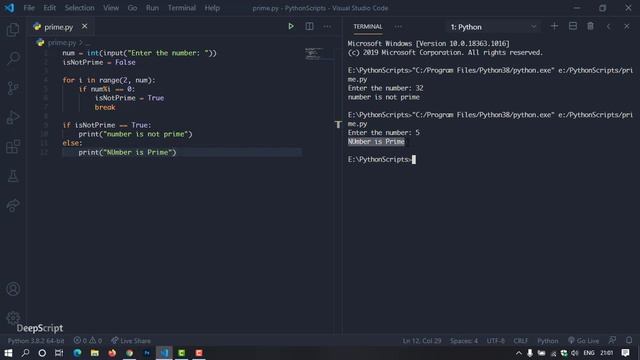Click highlighted 'NUmber is Prime' terminal output
This screenshot has height=360, width=640.
coord(376,142)
